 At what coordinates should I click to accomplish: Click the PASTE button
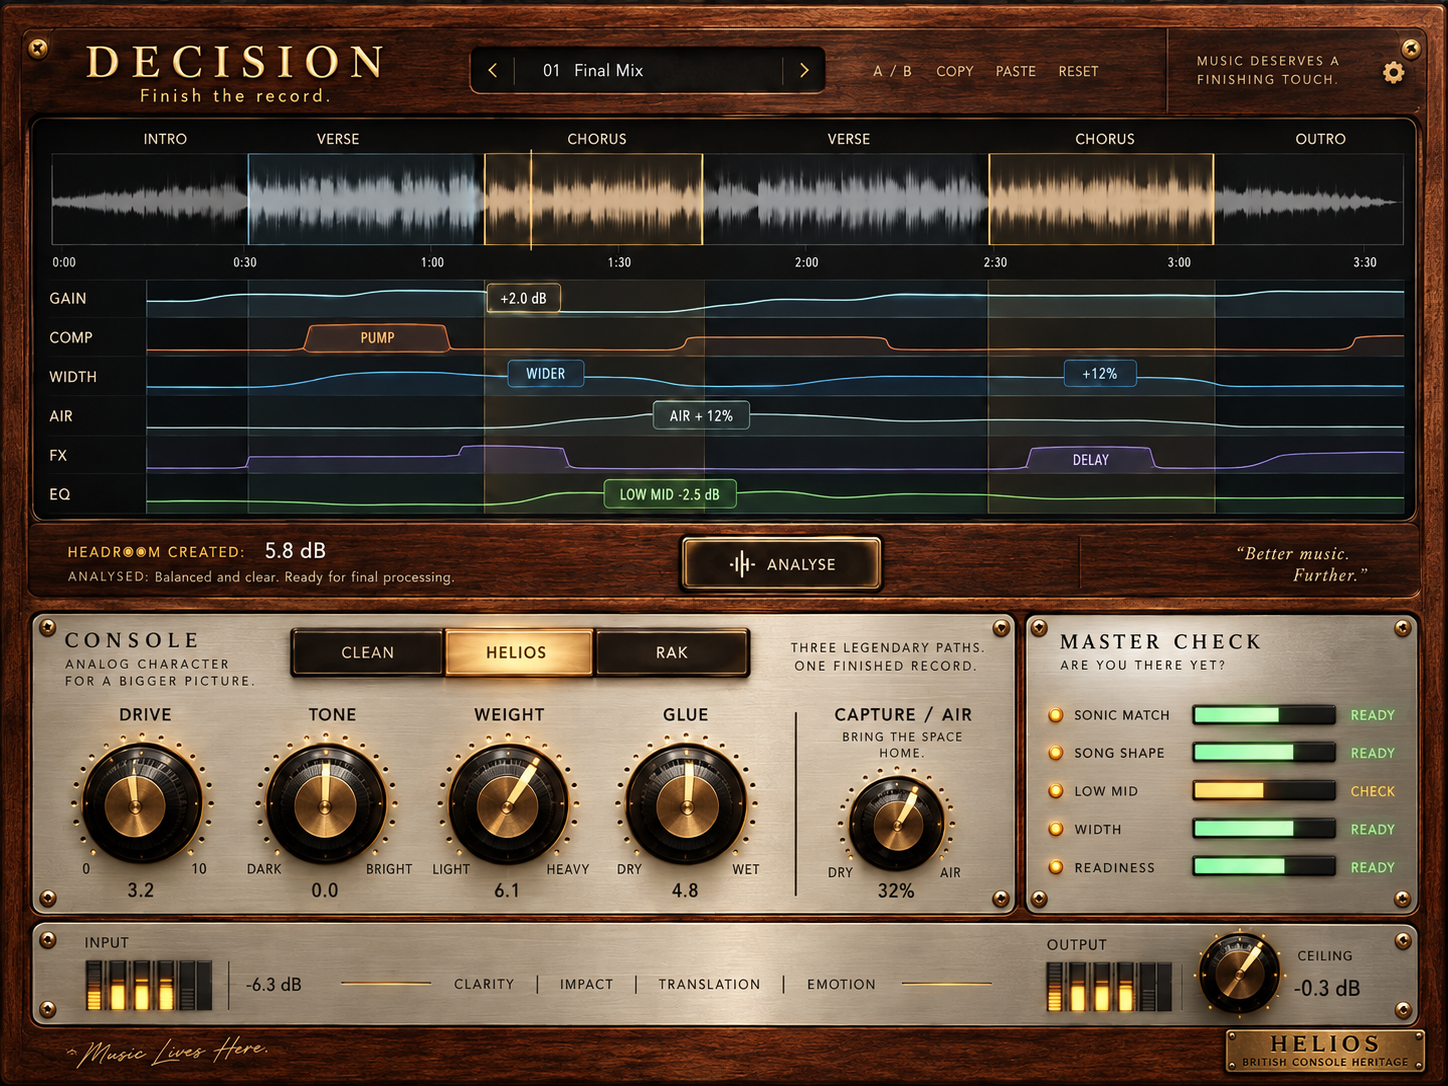point(1016,71)
